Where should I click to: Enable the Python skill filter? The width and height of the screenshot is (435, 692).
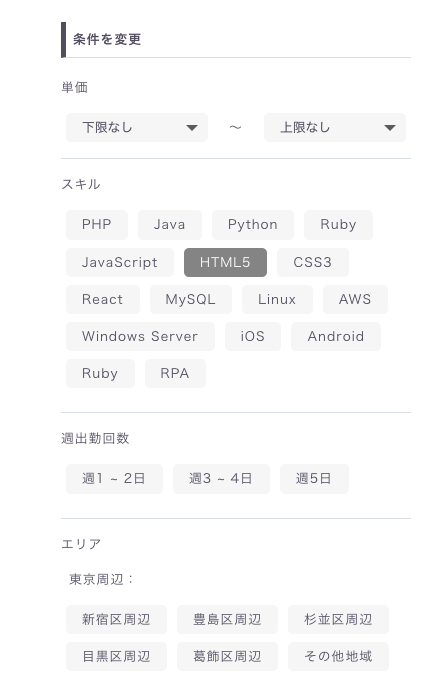[x=253, y=225]
